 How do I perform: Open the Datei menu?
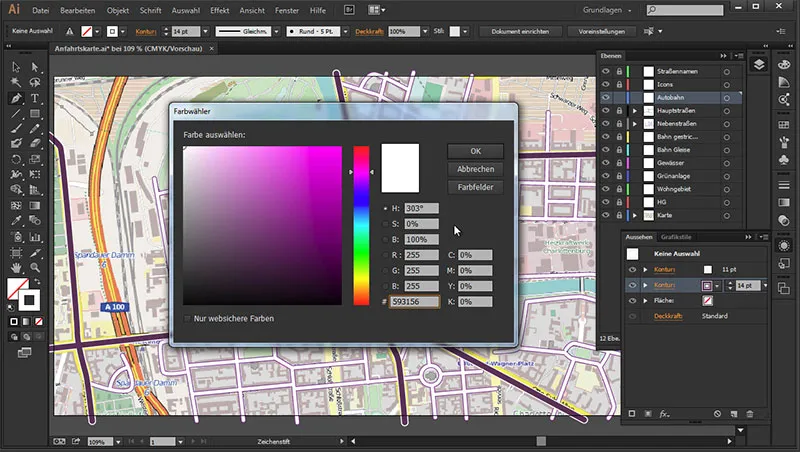tap(41, 10)
